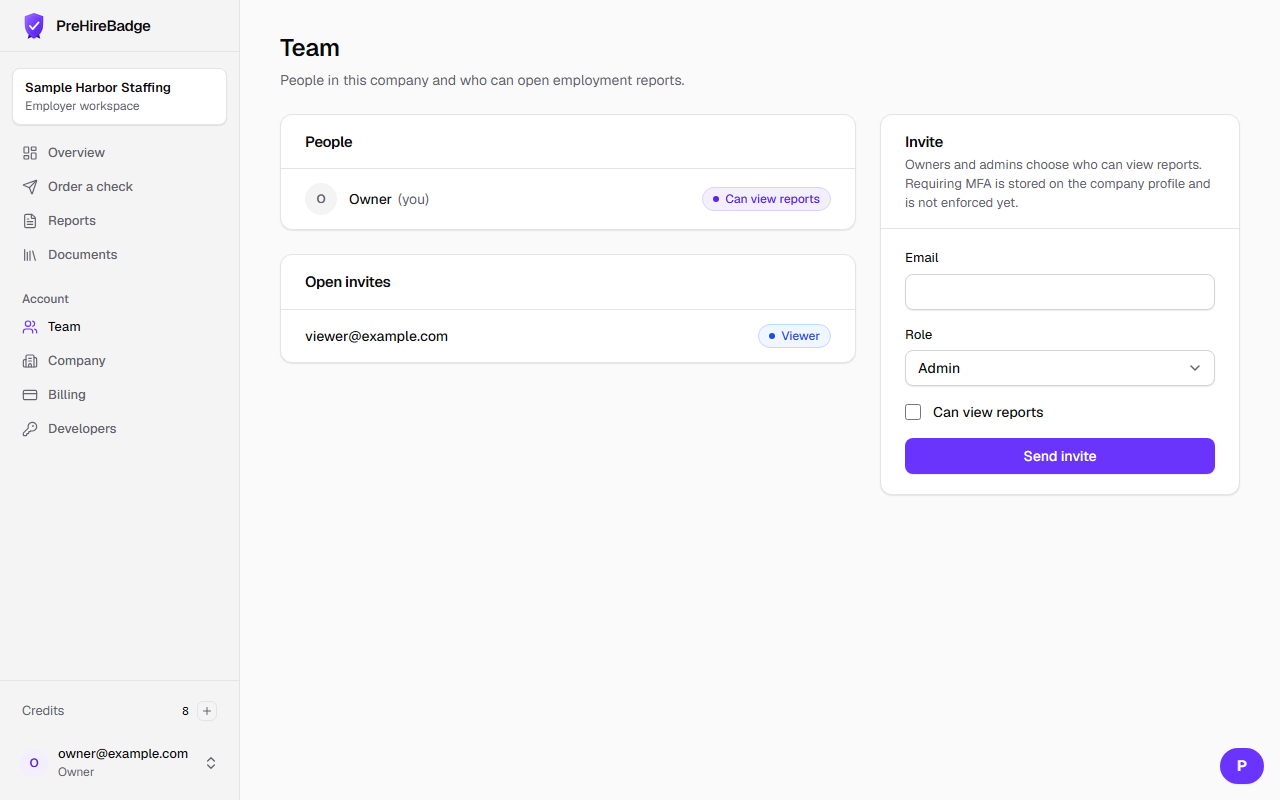Image resolution: width=1280 pixels, height=800 pixels.
Task: Click the owner avatar in the sidebar footer
Action: (x=34, y=763)
